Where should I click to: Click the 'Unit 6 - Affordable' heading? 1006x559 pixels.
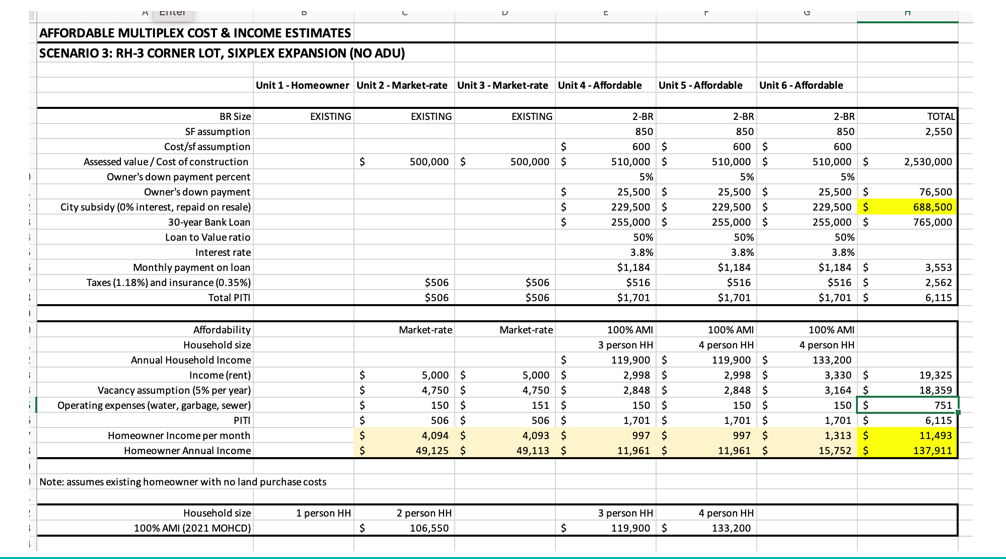(801, 85)
